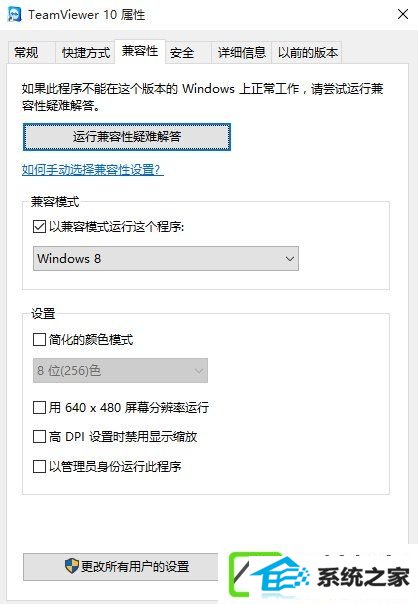418x604 pixels.
Task: Open the 8 位(256)色 color depth dropdown
Action: [x=120, y=371]
